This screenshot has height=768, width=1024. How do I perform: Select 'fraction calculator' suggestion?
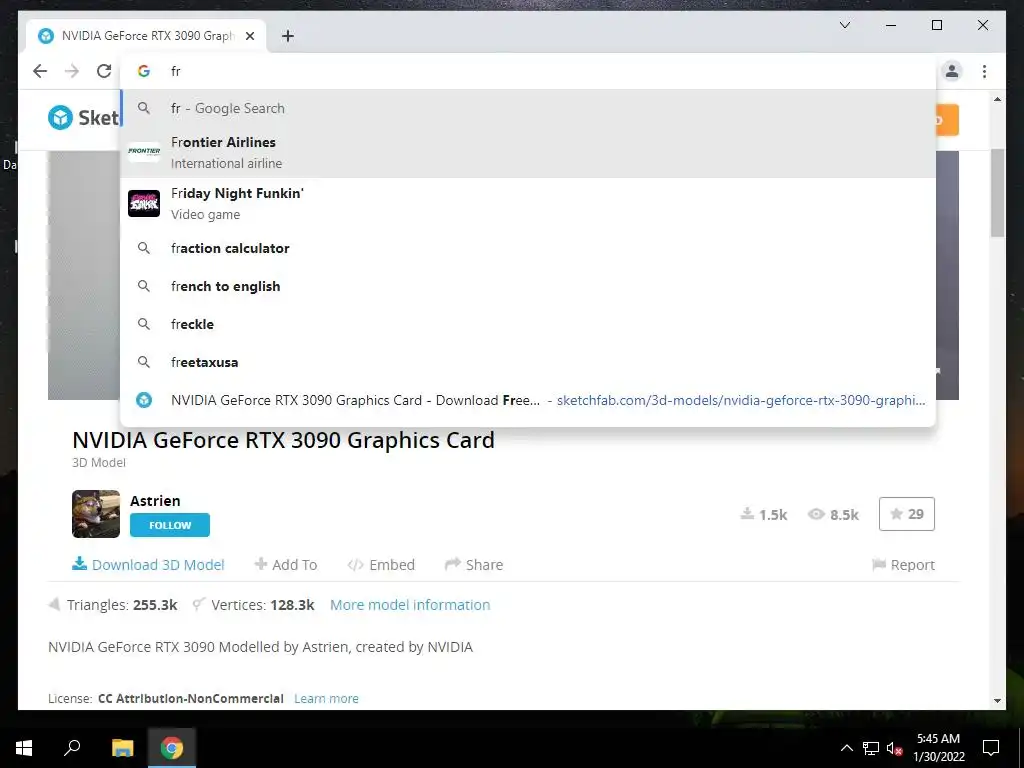pyautogui.click(x=528, y=248)
